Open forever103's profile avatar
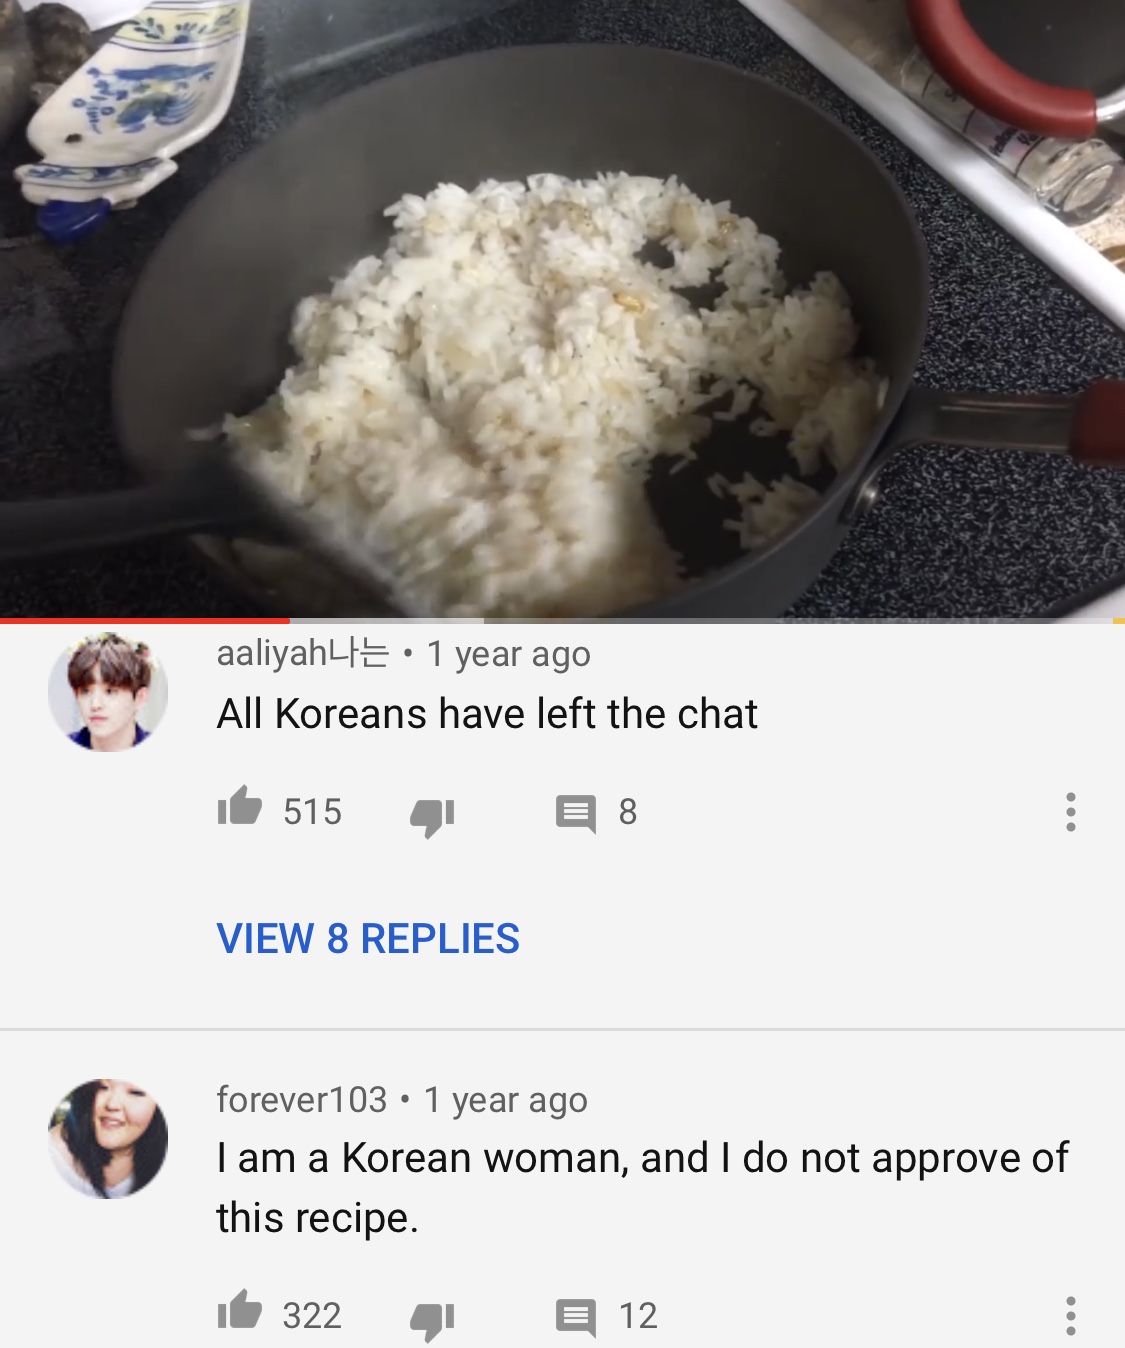Image resolution: width=1125 pixels, height=1348 pixels. (108, 1139)
